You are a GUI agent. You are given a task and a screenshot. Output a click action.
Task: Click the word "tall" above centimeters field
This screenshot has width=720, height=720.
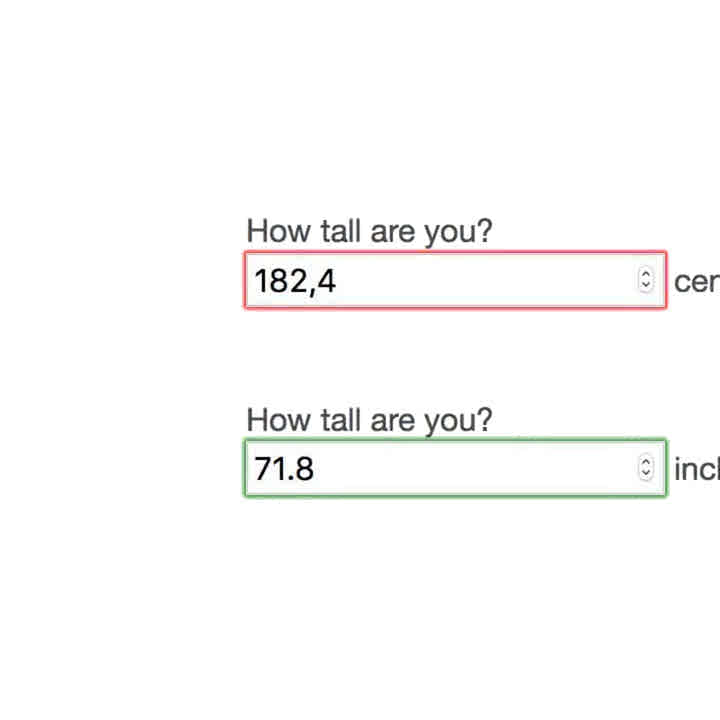[x=340, y=231]
